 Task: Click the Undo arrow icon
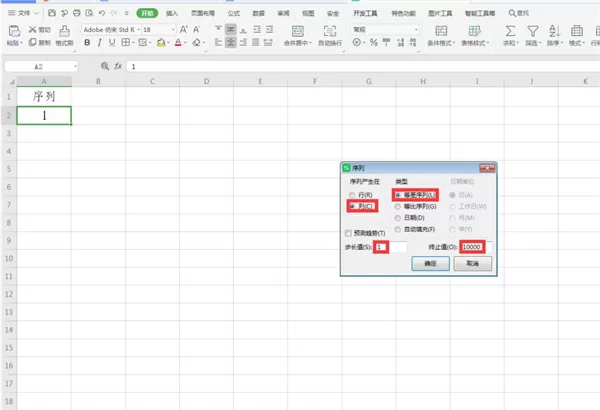(101, 13)
